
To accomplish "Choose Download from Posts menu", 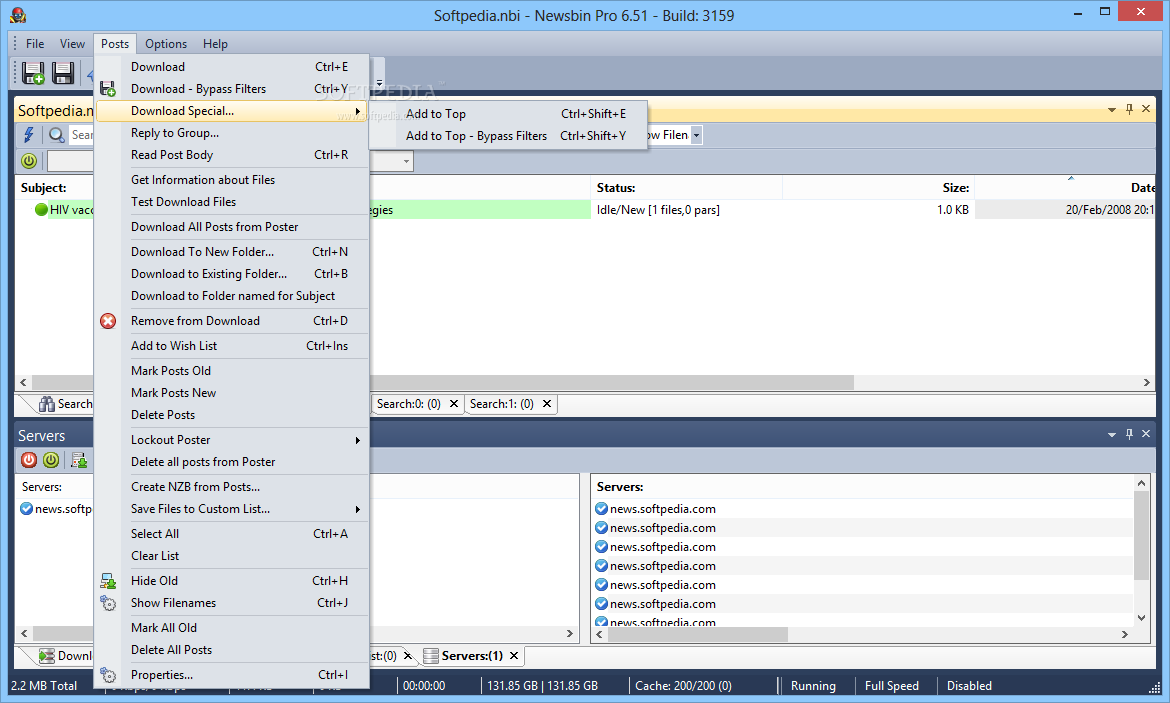I will pyautogui.click(x=233, y=67).
